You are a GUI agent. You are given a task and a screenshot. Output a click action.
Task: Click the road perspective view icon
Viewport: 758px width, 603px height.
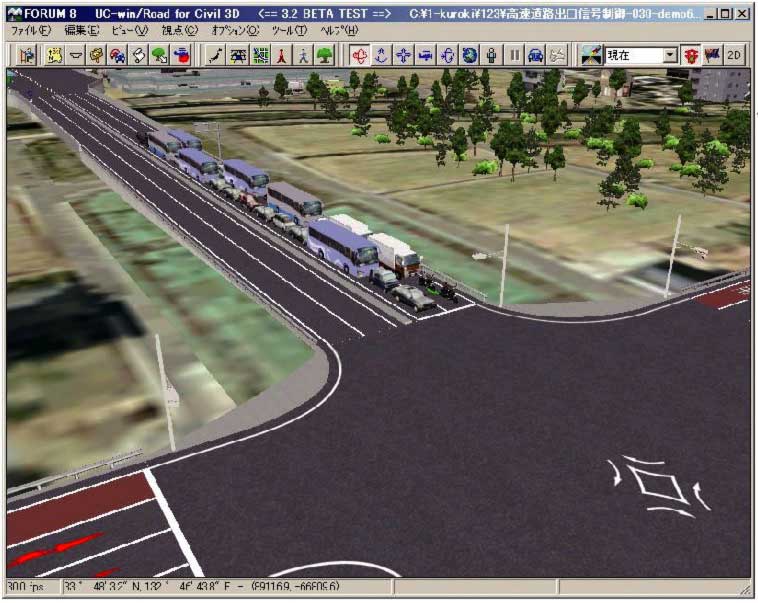click(592, 56)
